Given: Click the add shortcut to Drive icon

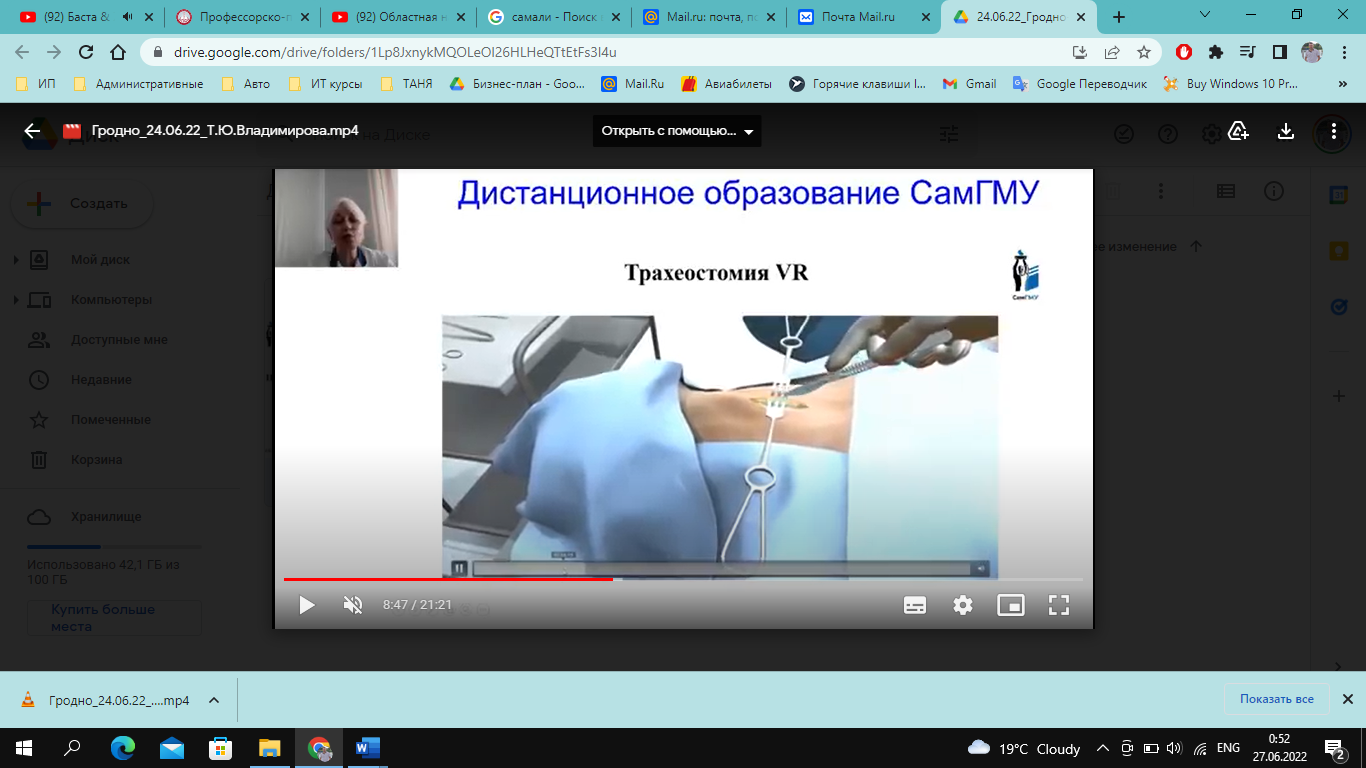Looking at the screenshot, I should coord(1238,131).
